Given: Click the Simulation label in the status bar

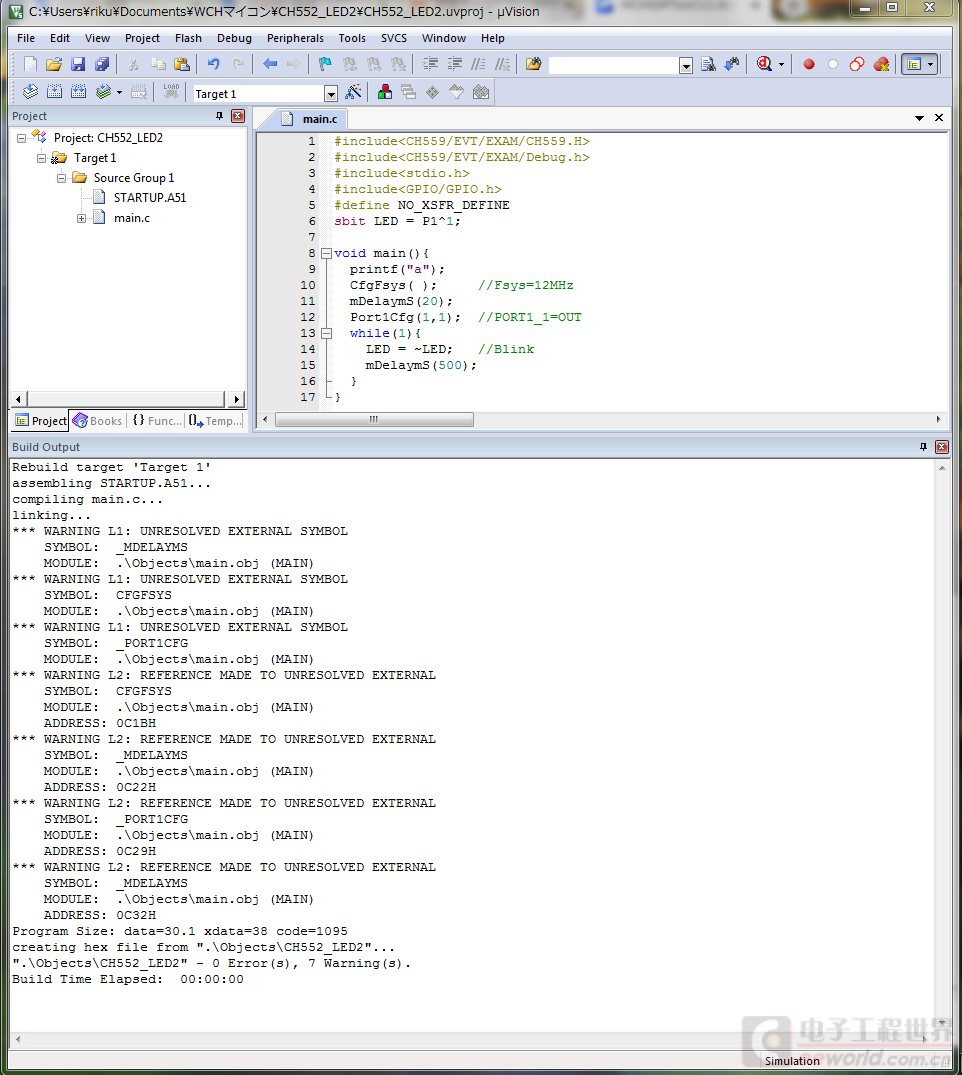Looking at the screenshot, I should 792,1061.
